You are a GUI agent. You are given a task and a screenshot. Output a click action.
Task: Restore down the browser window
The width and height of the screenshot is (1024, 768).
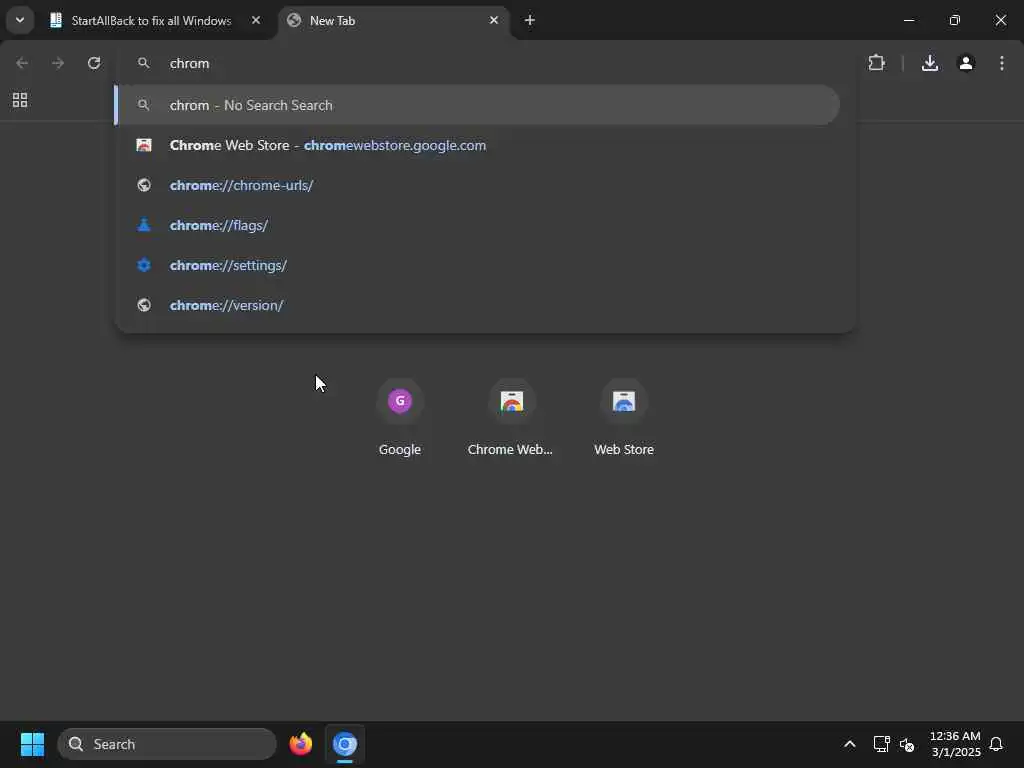pos(955,20)
